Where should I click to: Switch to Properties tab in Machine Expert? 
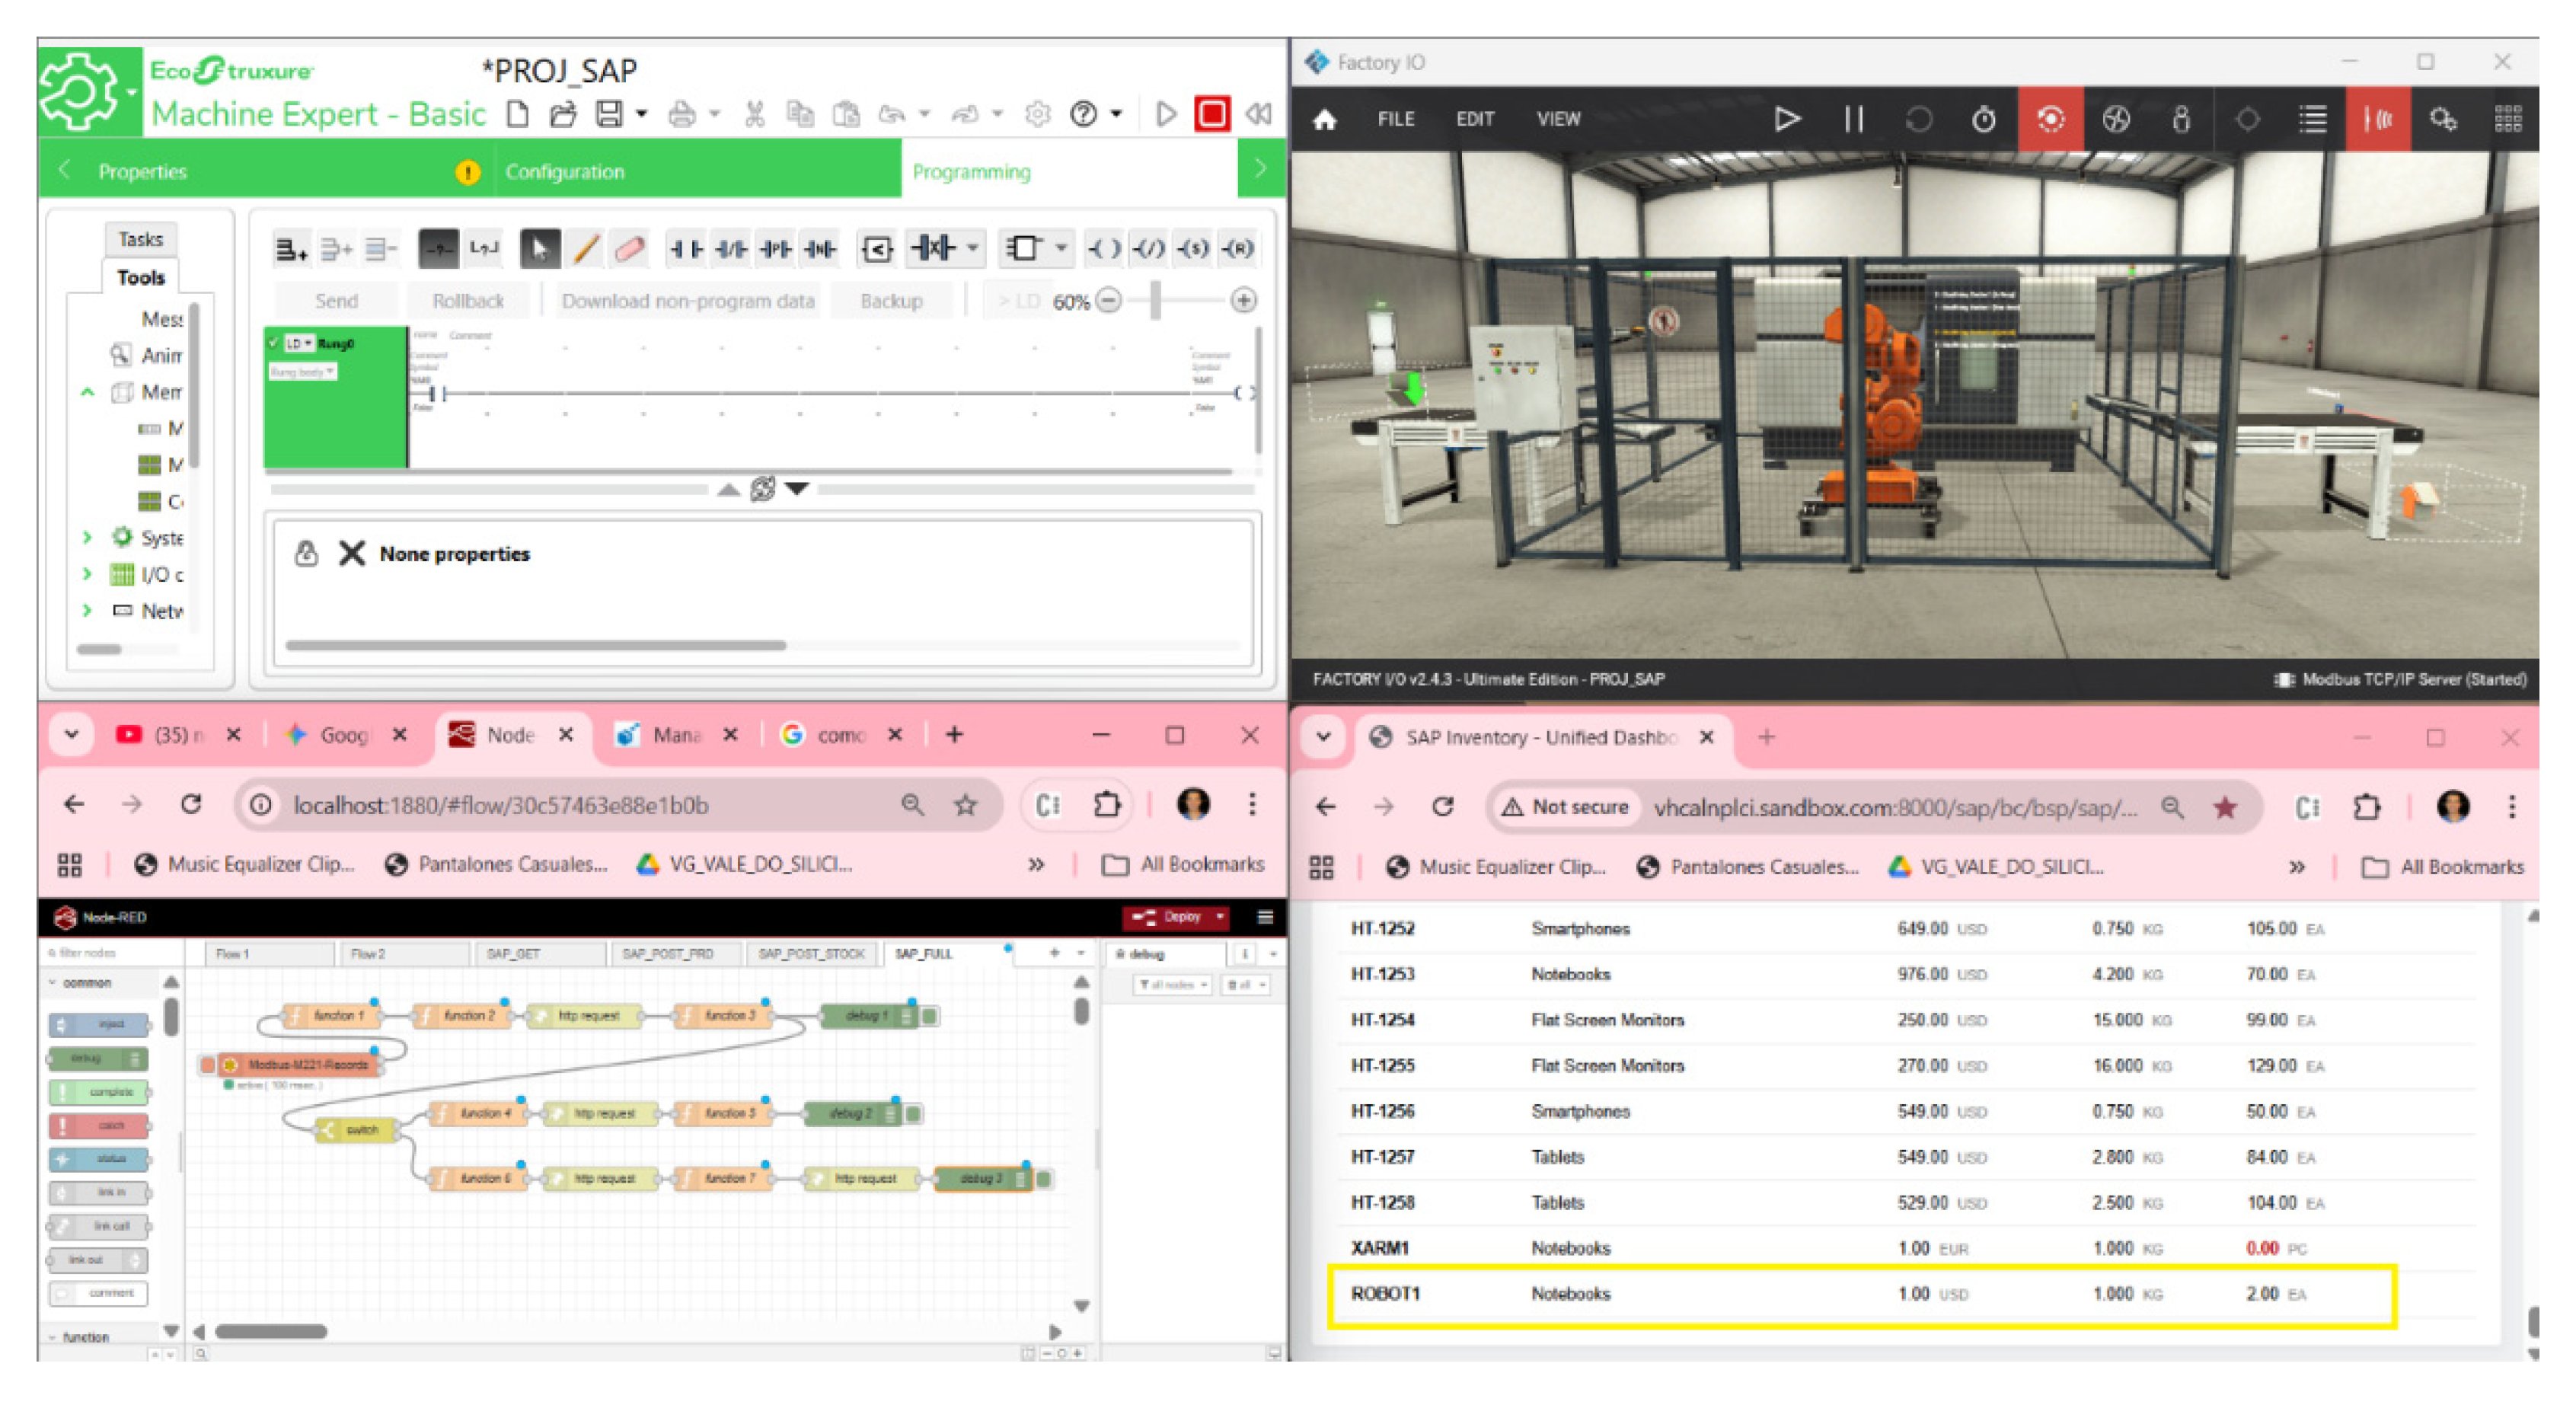[143, 172]
